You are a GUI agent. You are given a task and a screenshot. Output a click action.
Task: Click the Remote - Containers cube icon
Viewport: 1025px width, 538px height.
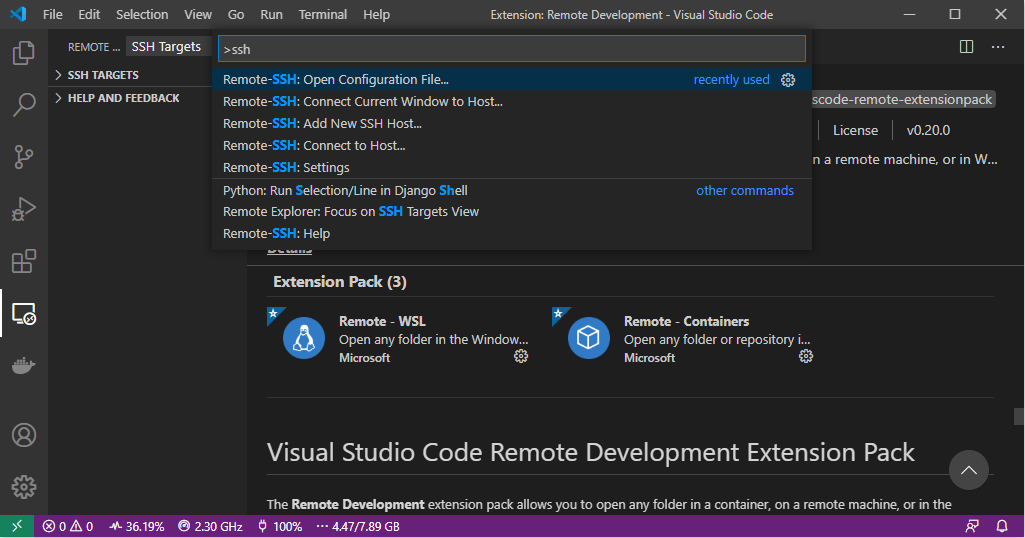(588, 338)
